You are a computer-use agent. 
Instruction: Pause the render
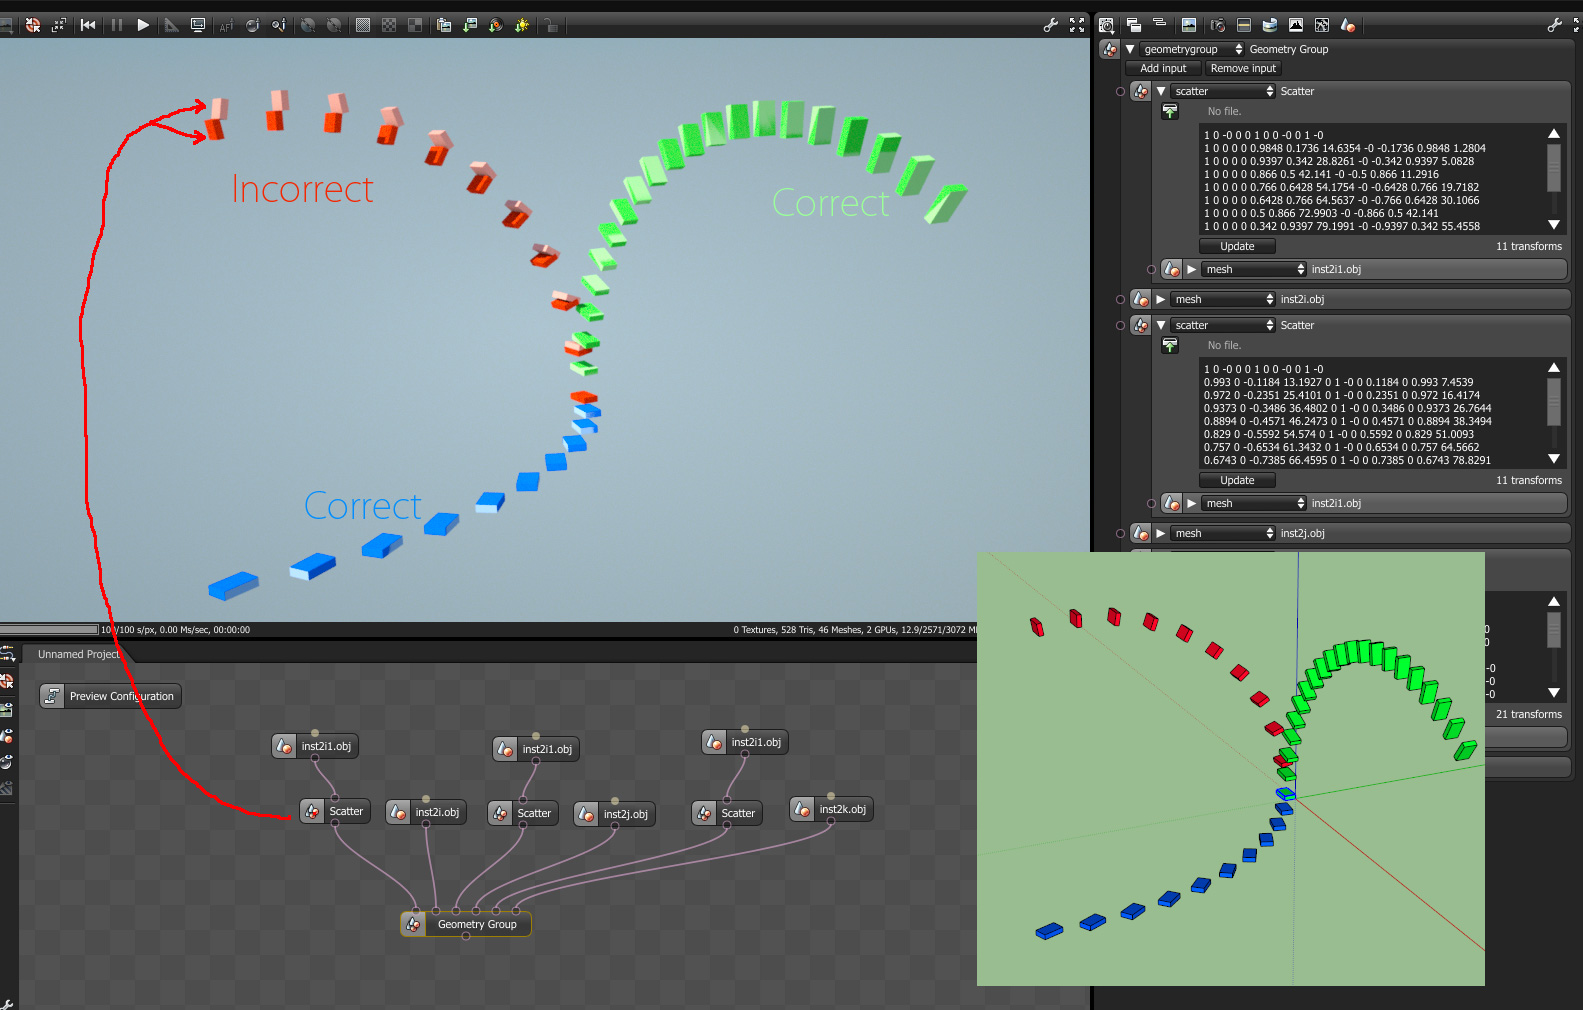point(117,25)
